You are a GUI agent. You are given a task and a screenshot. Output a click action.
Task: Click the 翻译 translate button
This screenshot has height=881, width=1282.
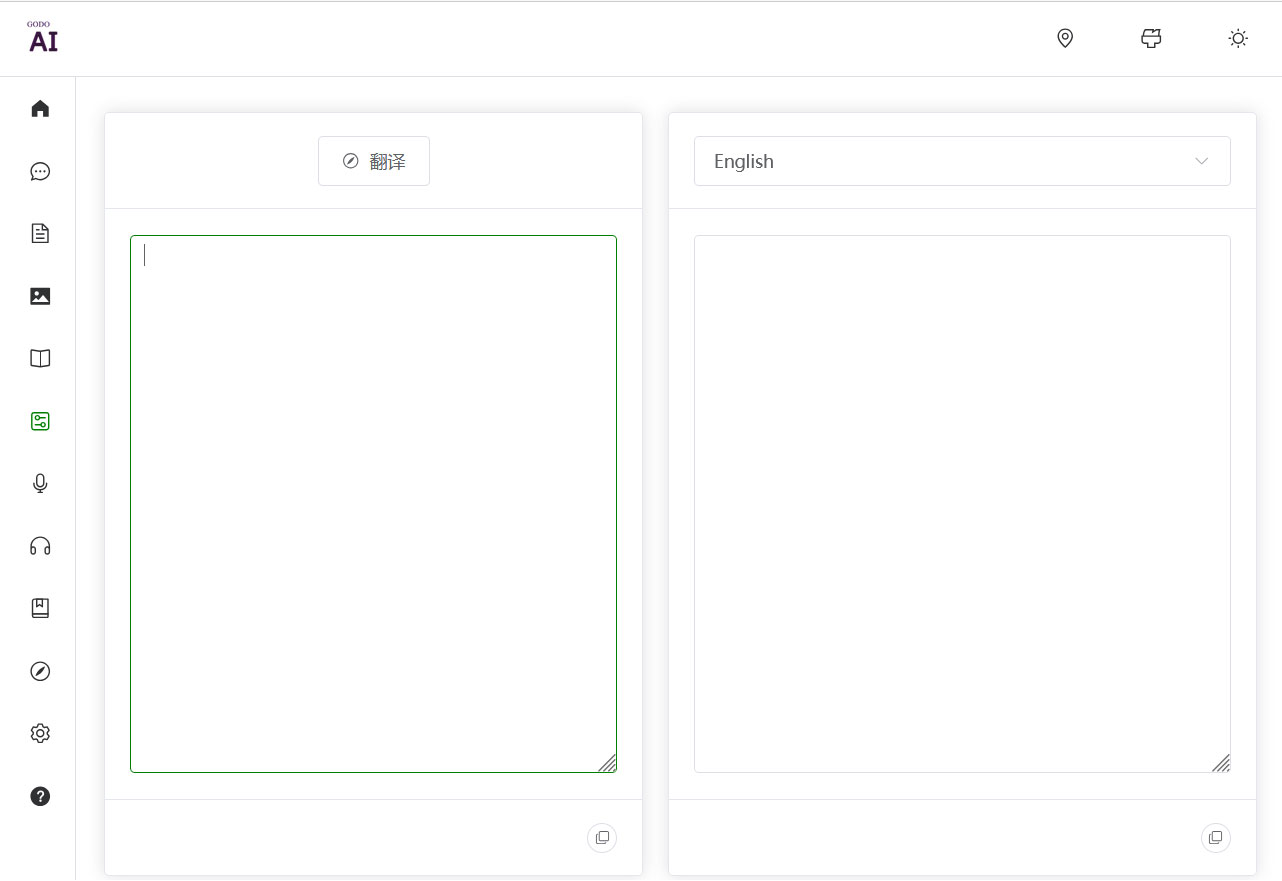tap(374, 161)
